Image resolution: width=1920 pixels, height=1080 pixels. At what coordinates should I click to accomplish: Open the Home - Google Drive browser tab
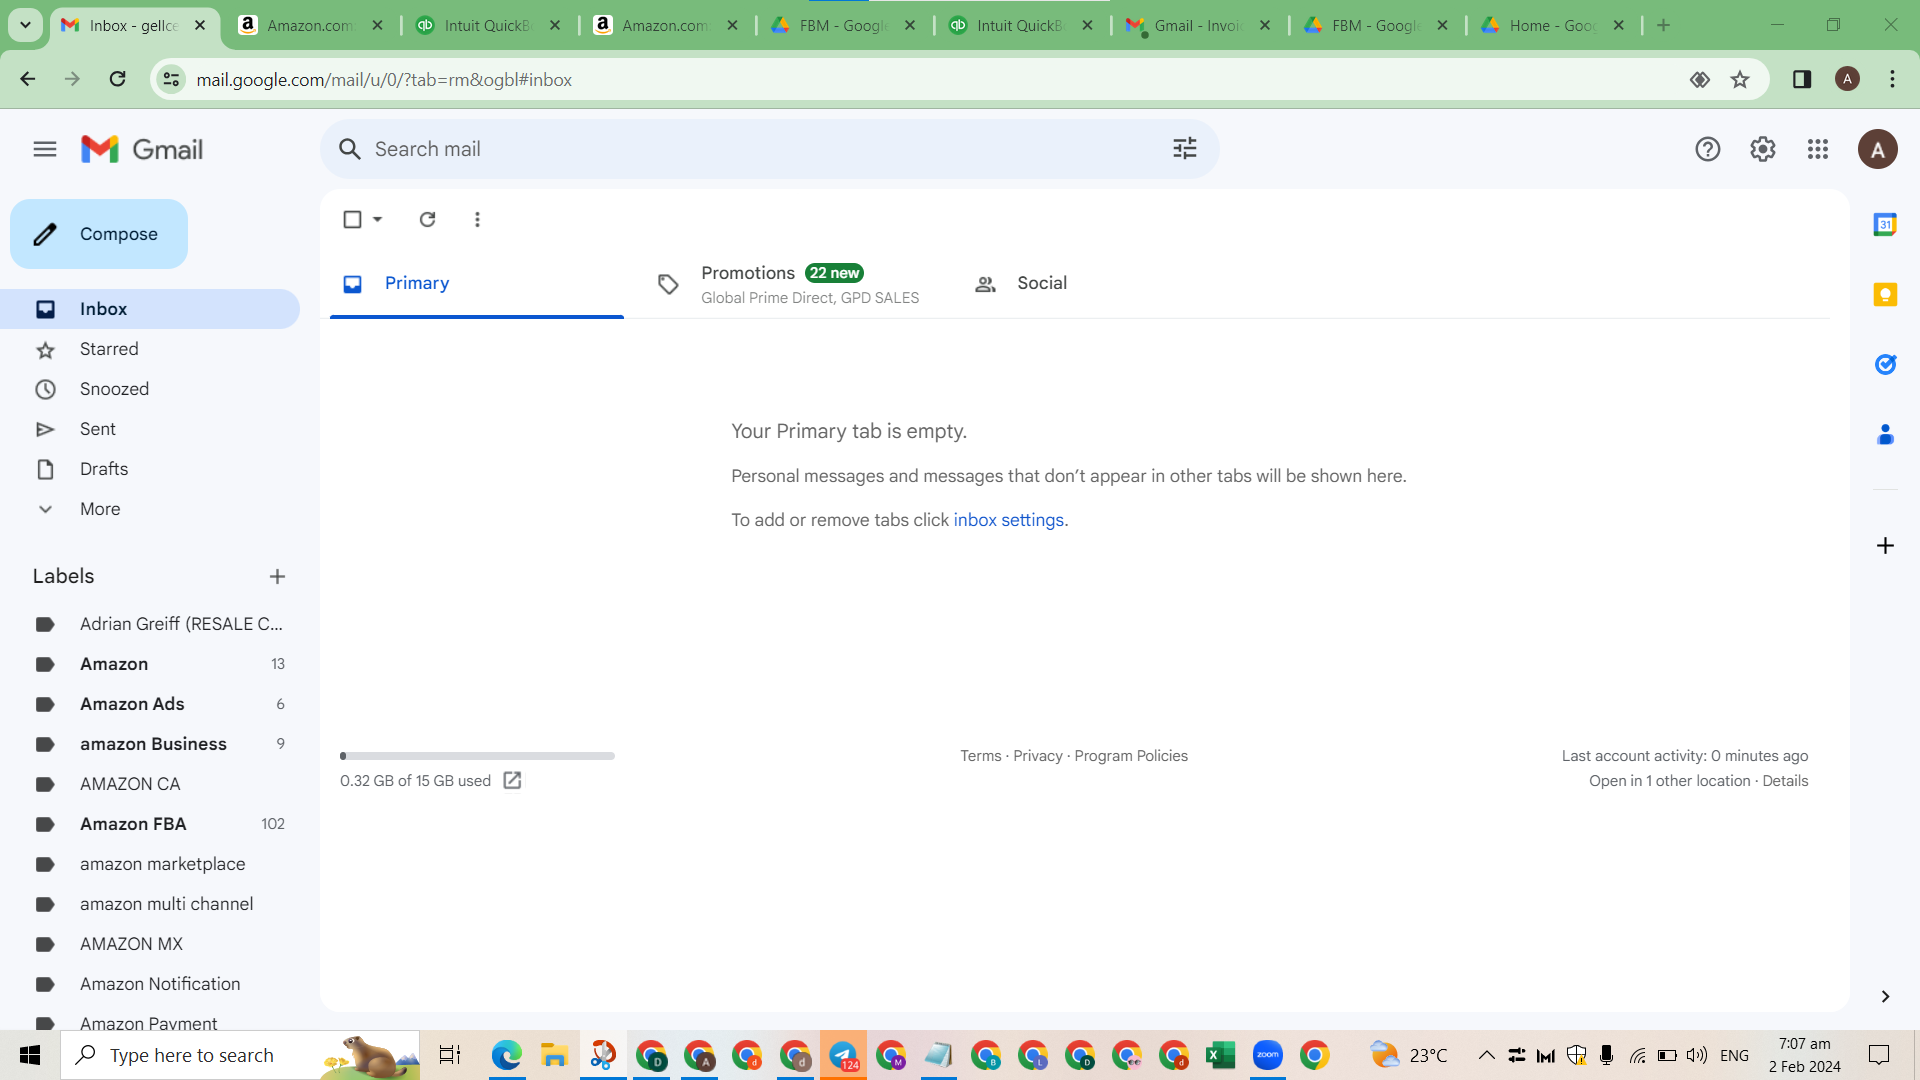(1553, 25)
